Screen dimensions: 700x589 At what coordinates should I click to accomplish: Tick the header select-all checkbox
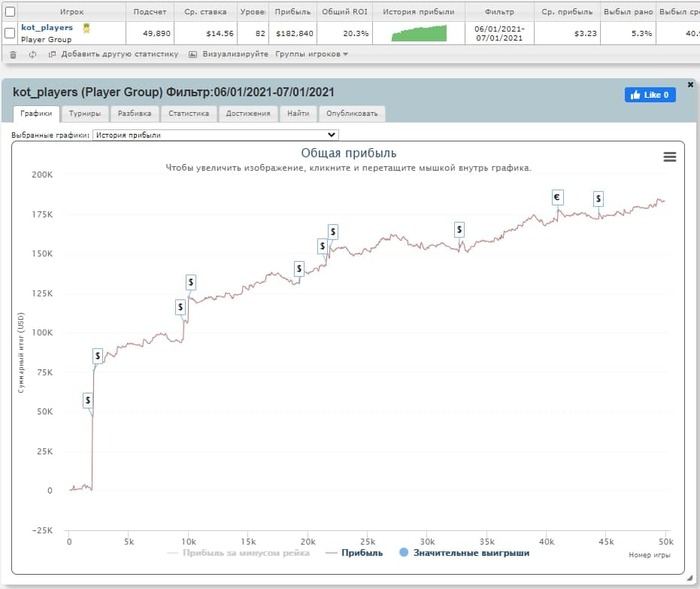coord(10,12)
